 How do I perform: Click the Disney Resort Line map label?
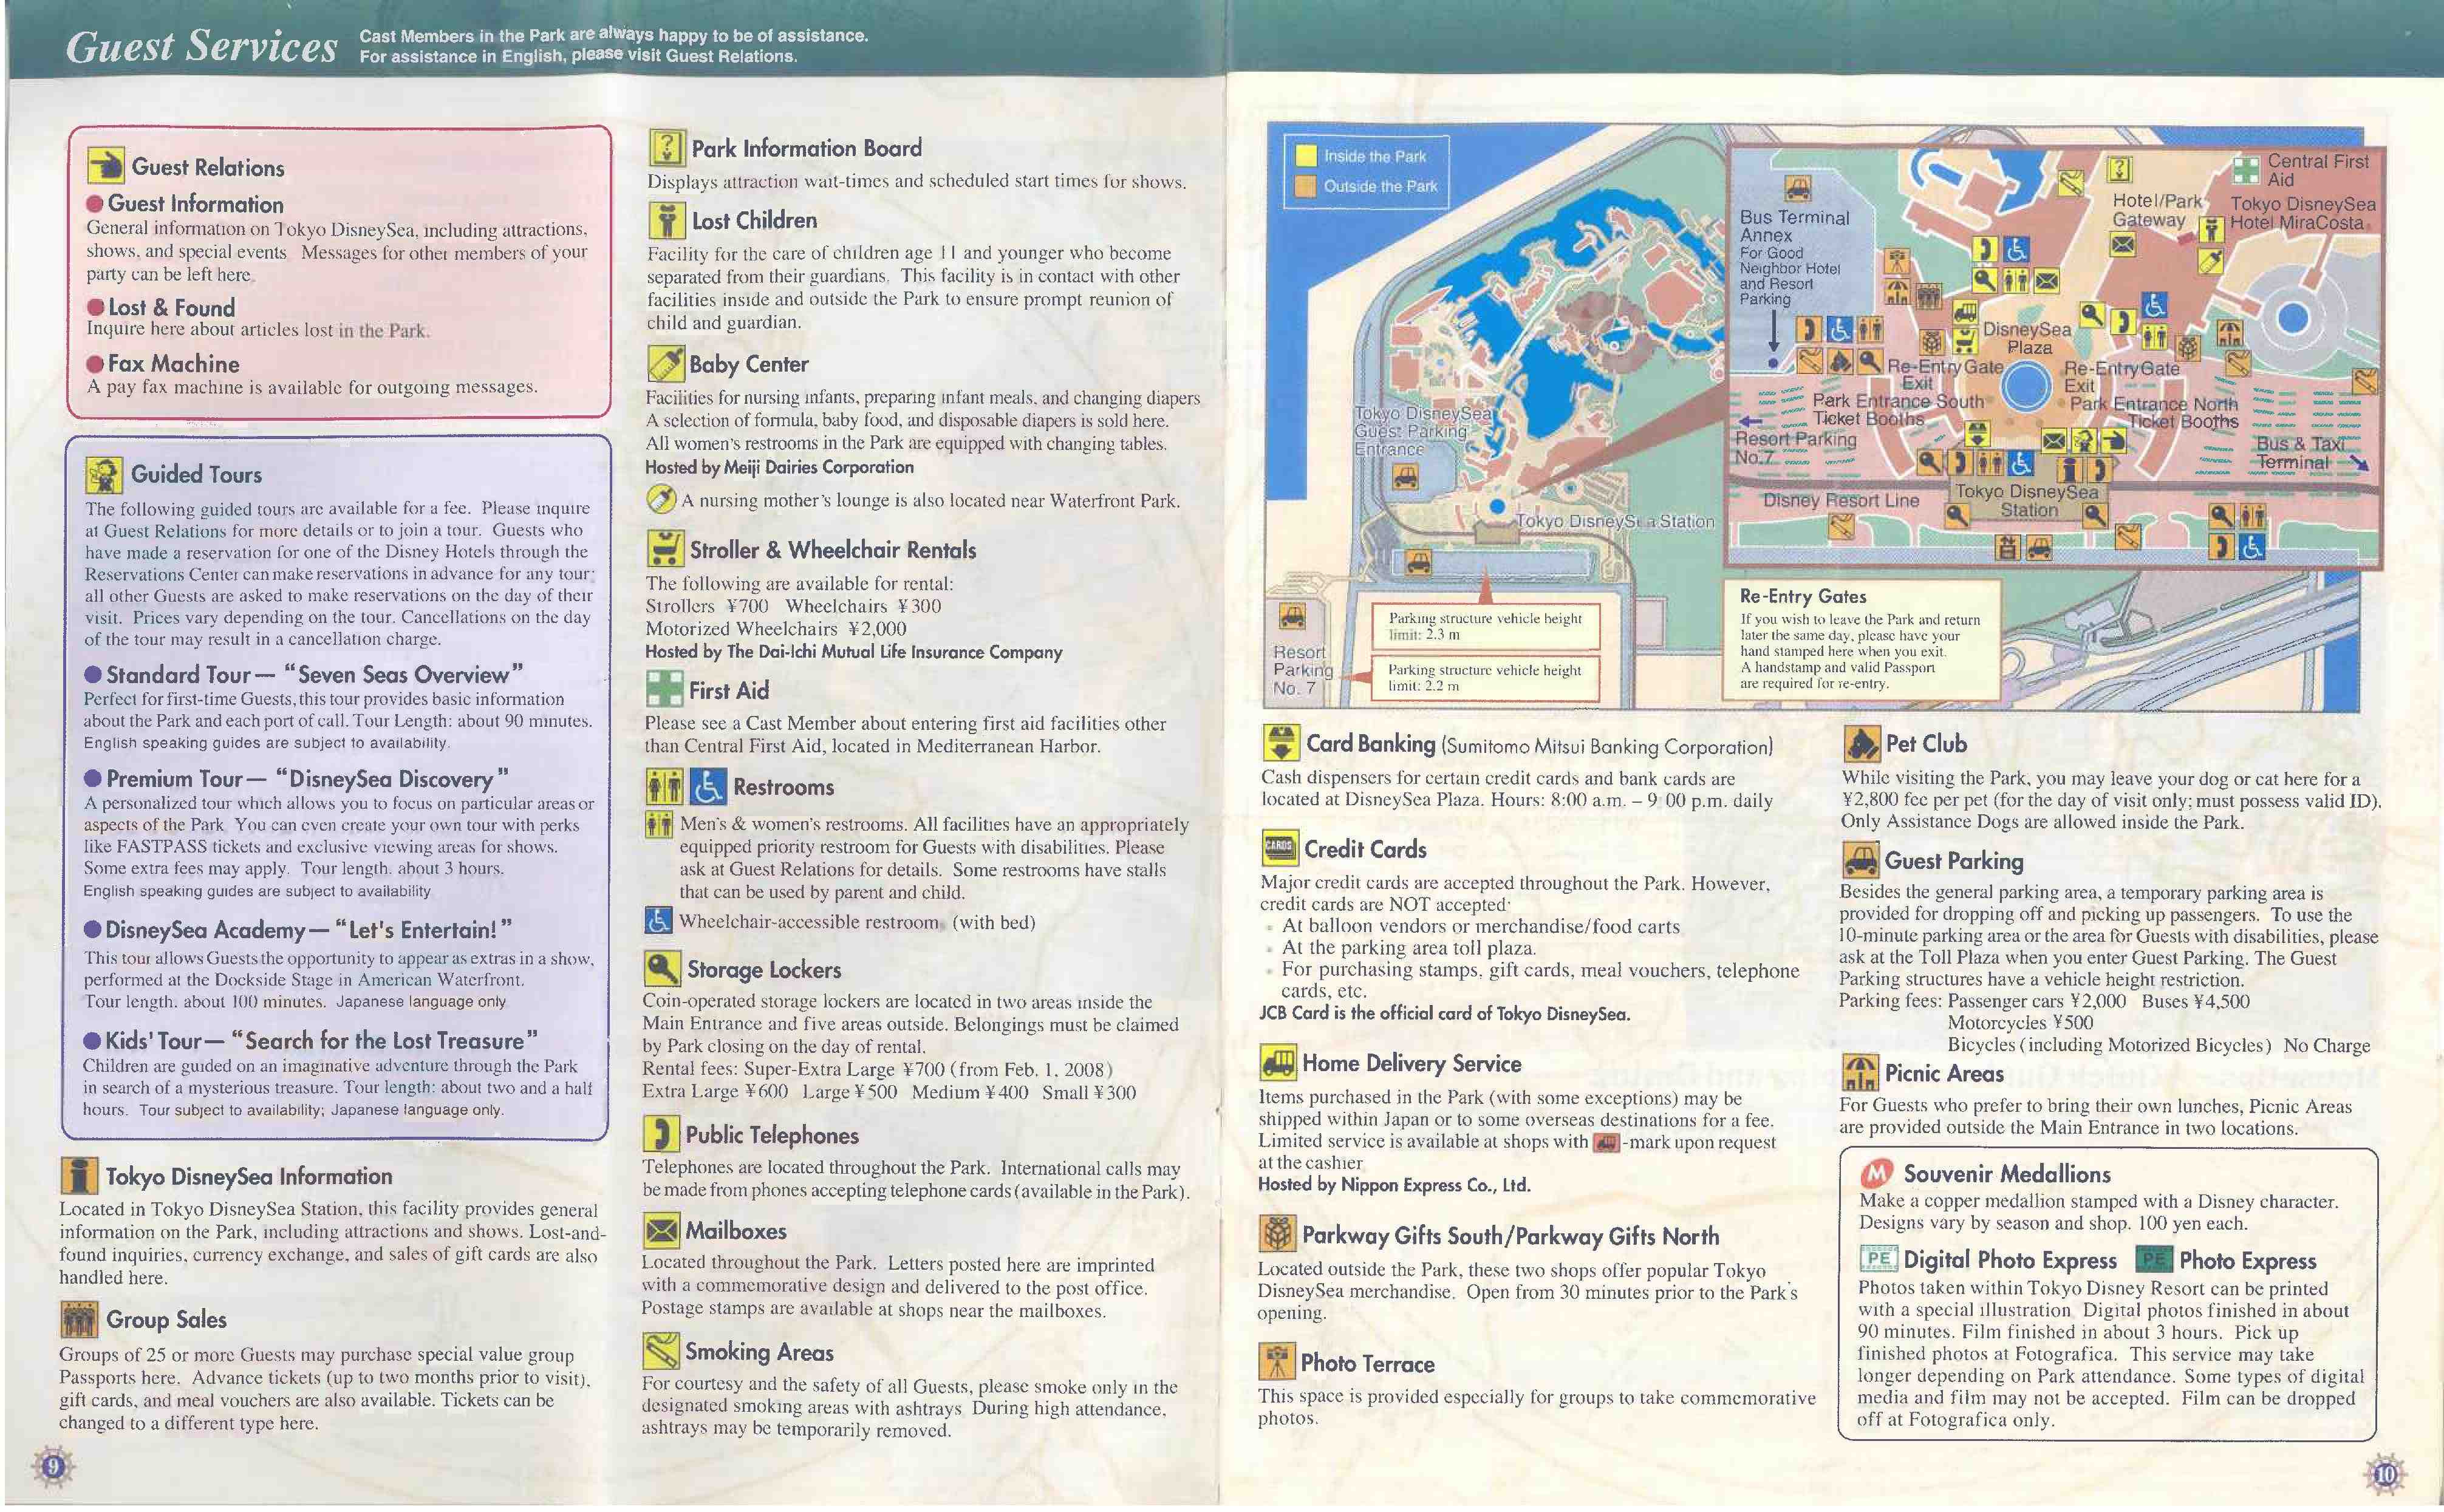[1841, 500]
